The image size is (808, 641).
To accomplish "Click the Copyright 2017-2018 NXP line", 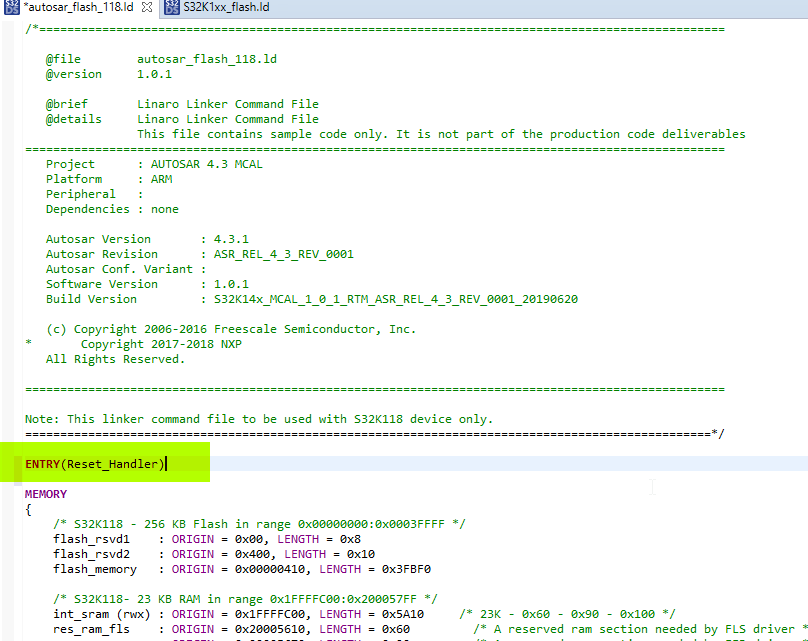I will point(161,344).
